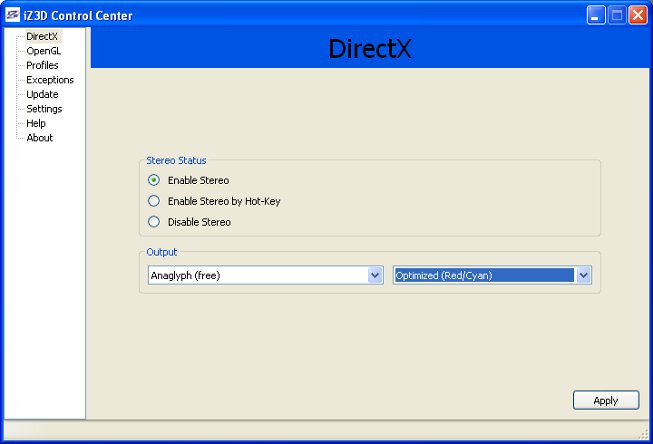Screen dimensions: 653x444
Task: Select the Disable Stereo radio button
Action: pos(154,222)
